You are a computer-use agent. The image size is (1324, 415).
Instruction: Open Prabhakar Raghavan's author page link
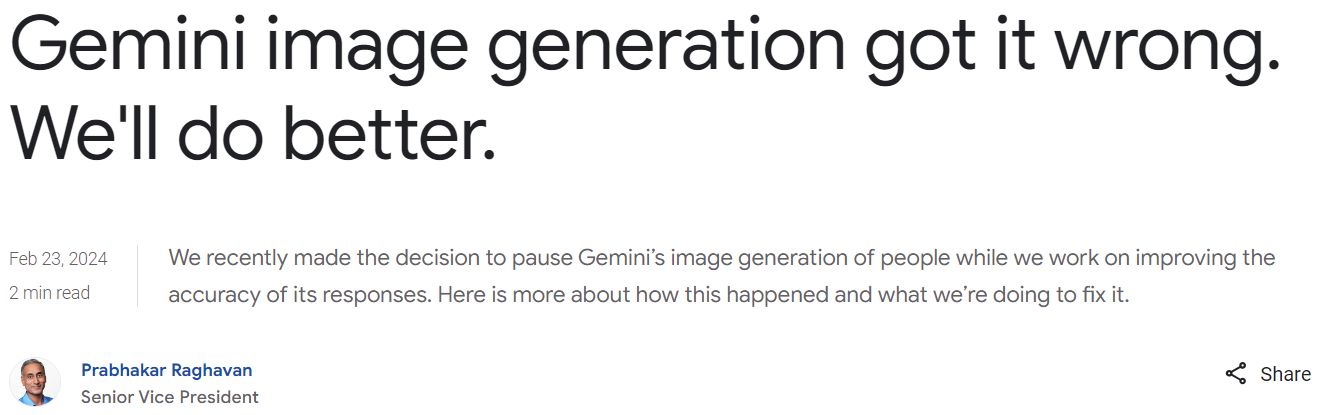click(x=166, y=370)
